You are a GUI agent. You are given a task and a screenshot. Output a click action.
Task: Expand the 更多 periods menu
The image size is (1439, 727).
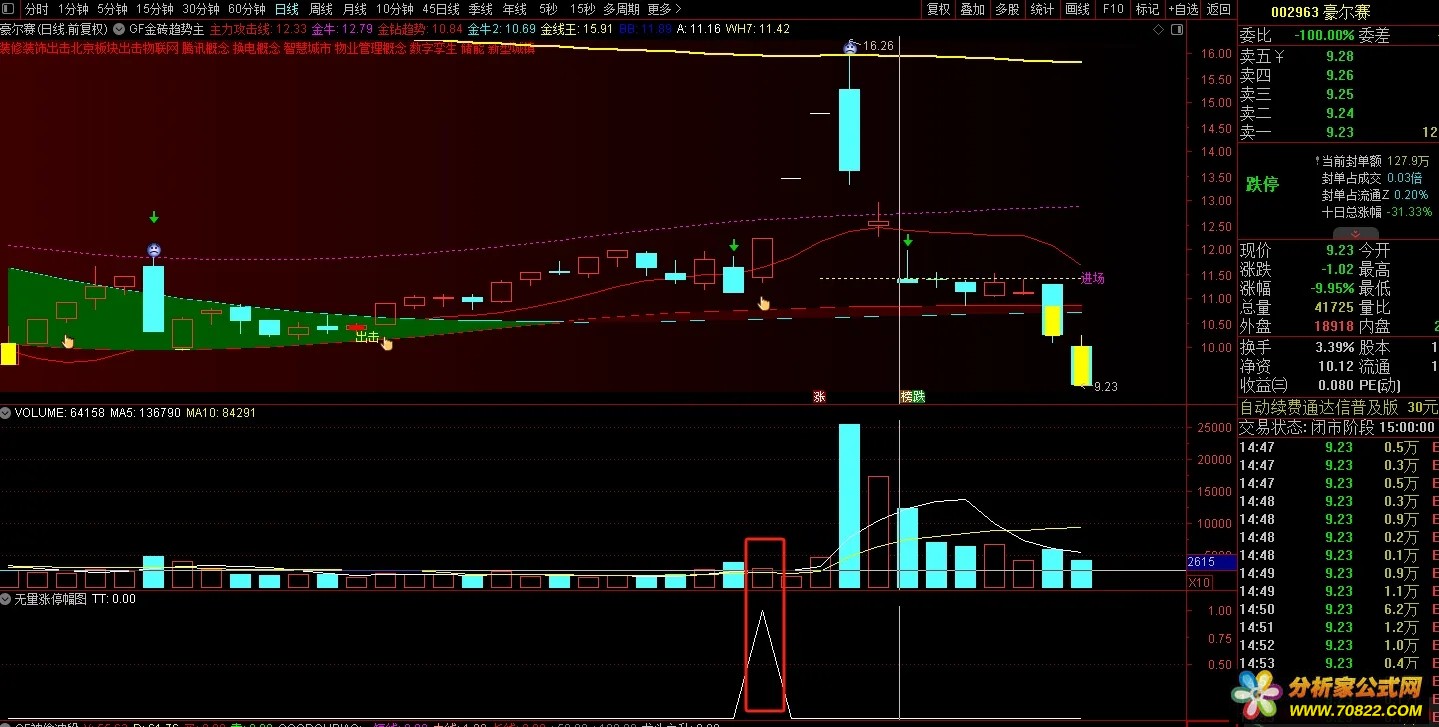point(665,9)
